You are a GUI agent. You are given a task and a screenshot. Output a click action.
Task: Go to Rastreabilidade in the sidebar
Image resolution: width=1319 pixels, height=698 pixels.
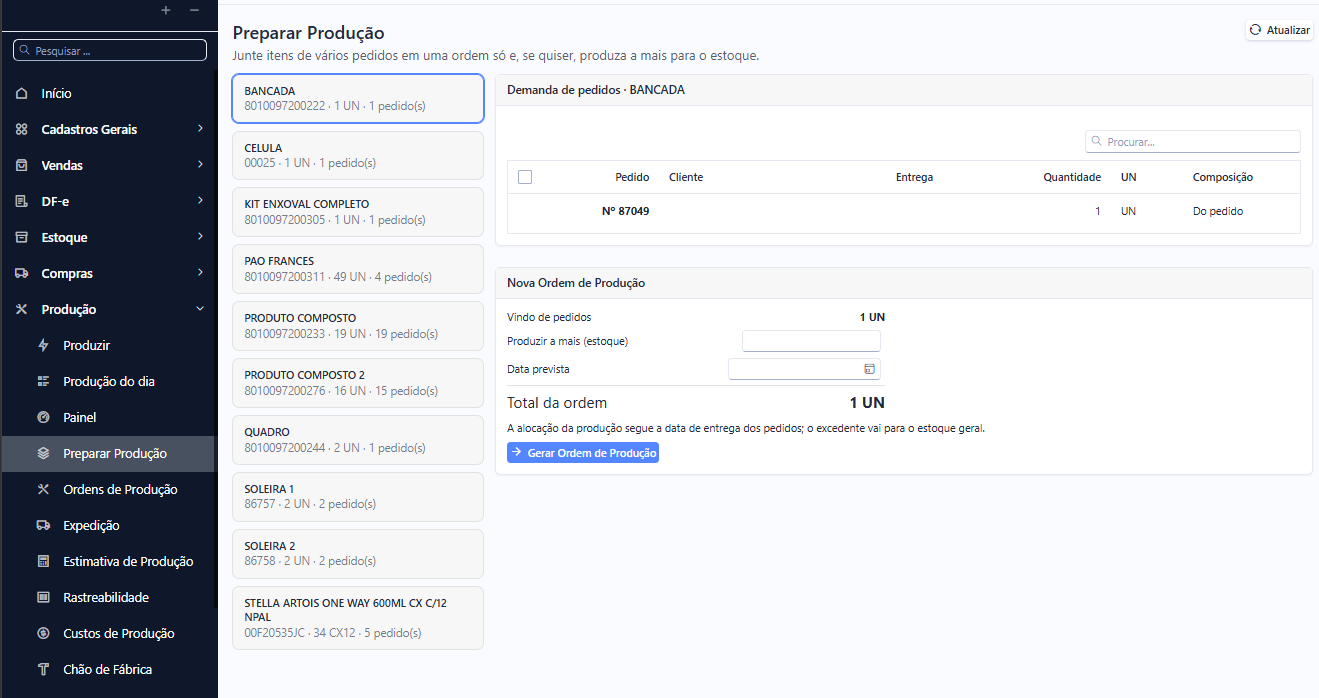(x=108, y=597)
